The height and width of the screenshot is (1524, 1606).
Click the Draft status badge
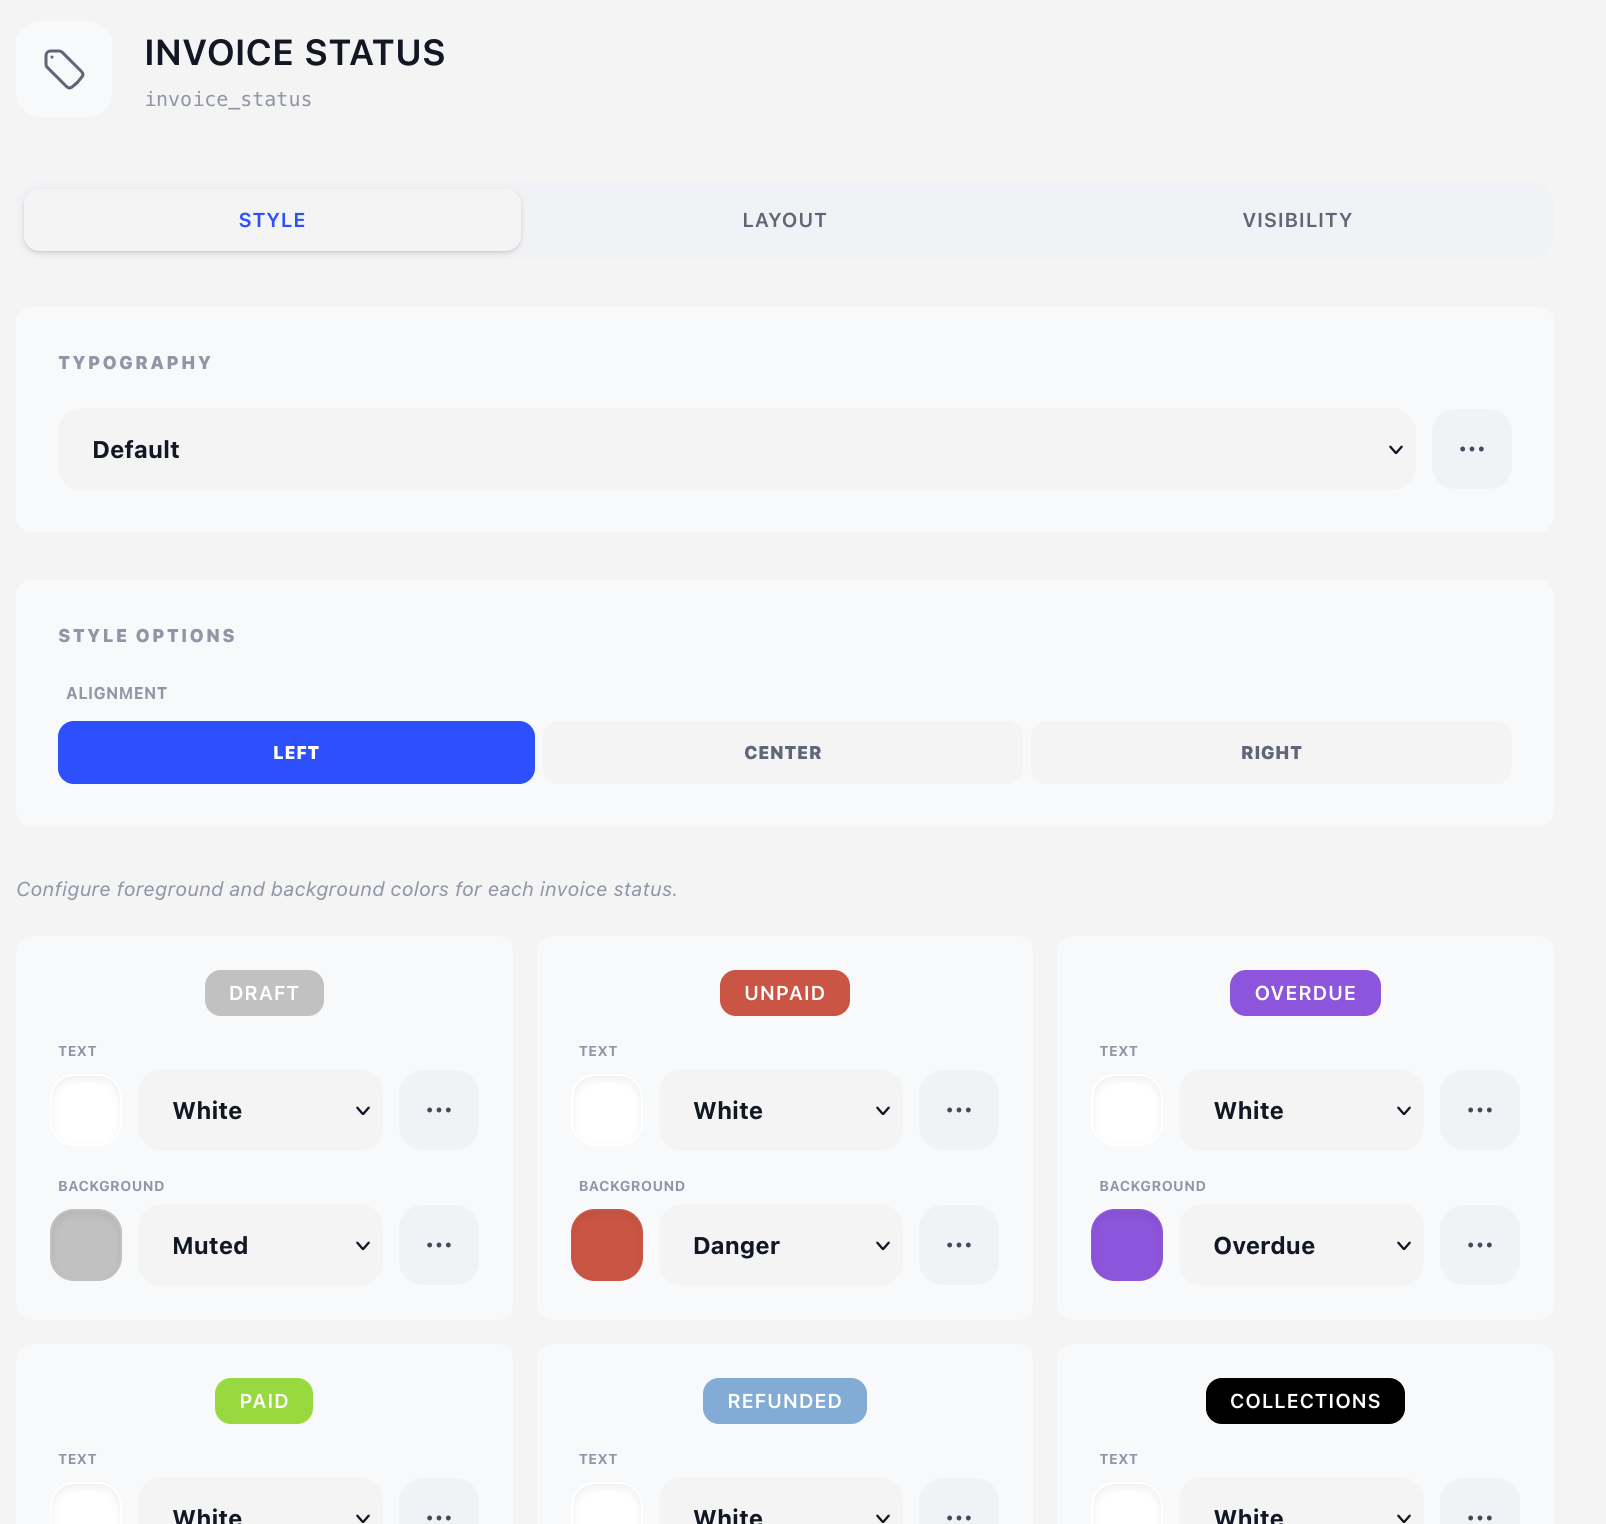tap(264, 993)
